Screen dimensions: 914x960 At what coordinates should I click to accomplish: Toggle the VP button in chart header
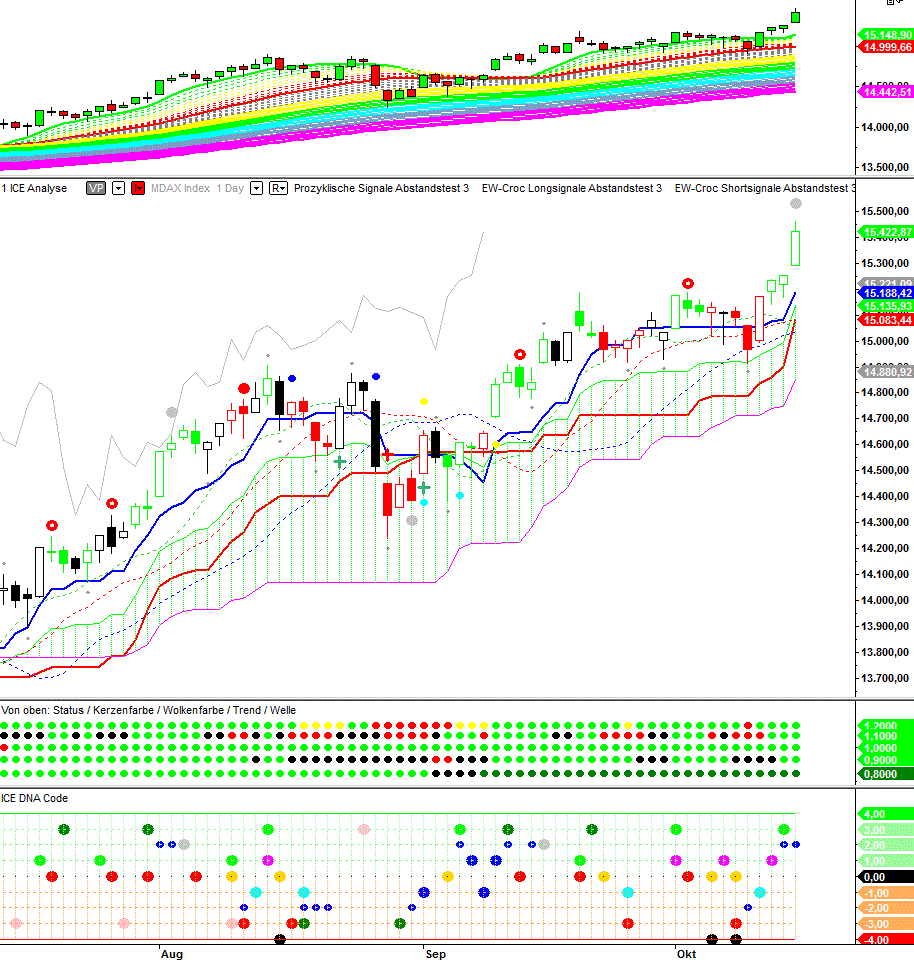[97, 188]
